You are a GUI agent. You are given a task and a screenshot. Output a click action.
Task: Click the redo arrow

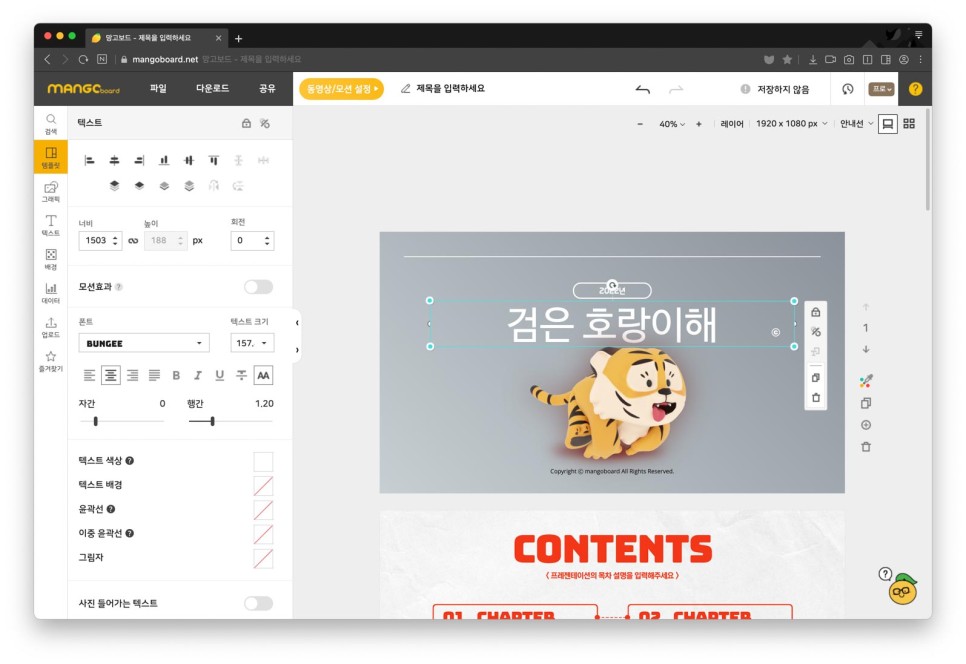tap(676, 90)
